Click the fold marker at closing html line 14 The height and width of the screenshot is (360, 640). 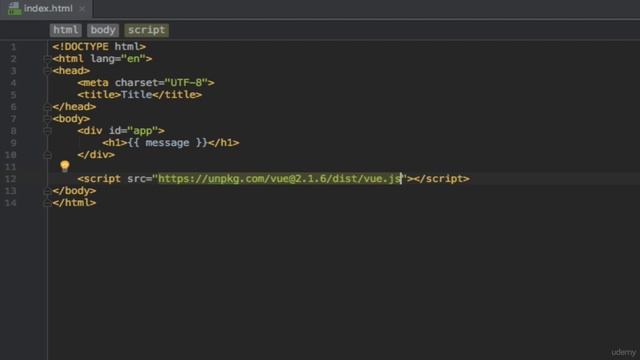coord(47,203)
